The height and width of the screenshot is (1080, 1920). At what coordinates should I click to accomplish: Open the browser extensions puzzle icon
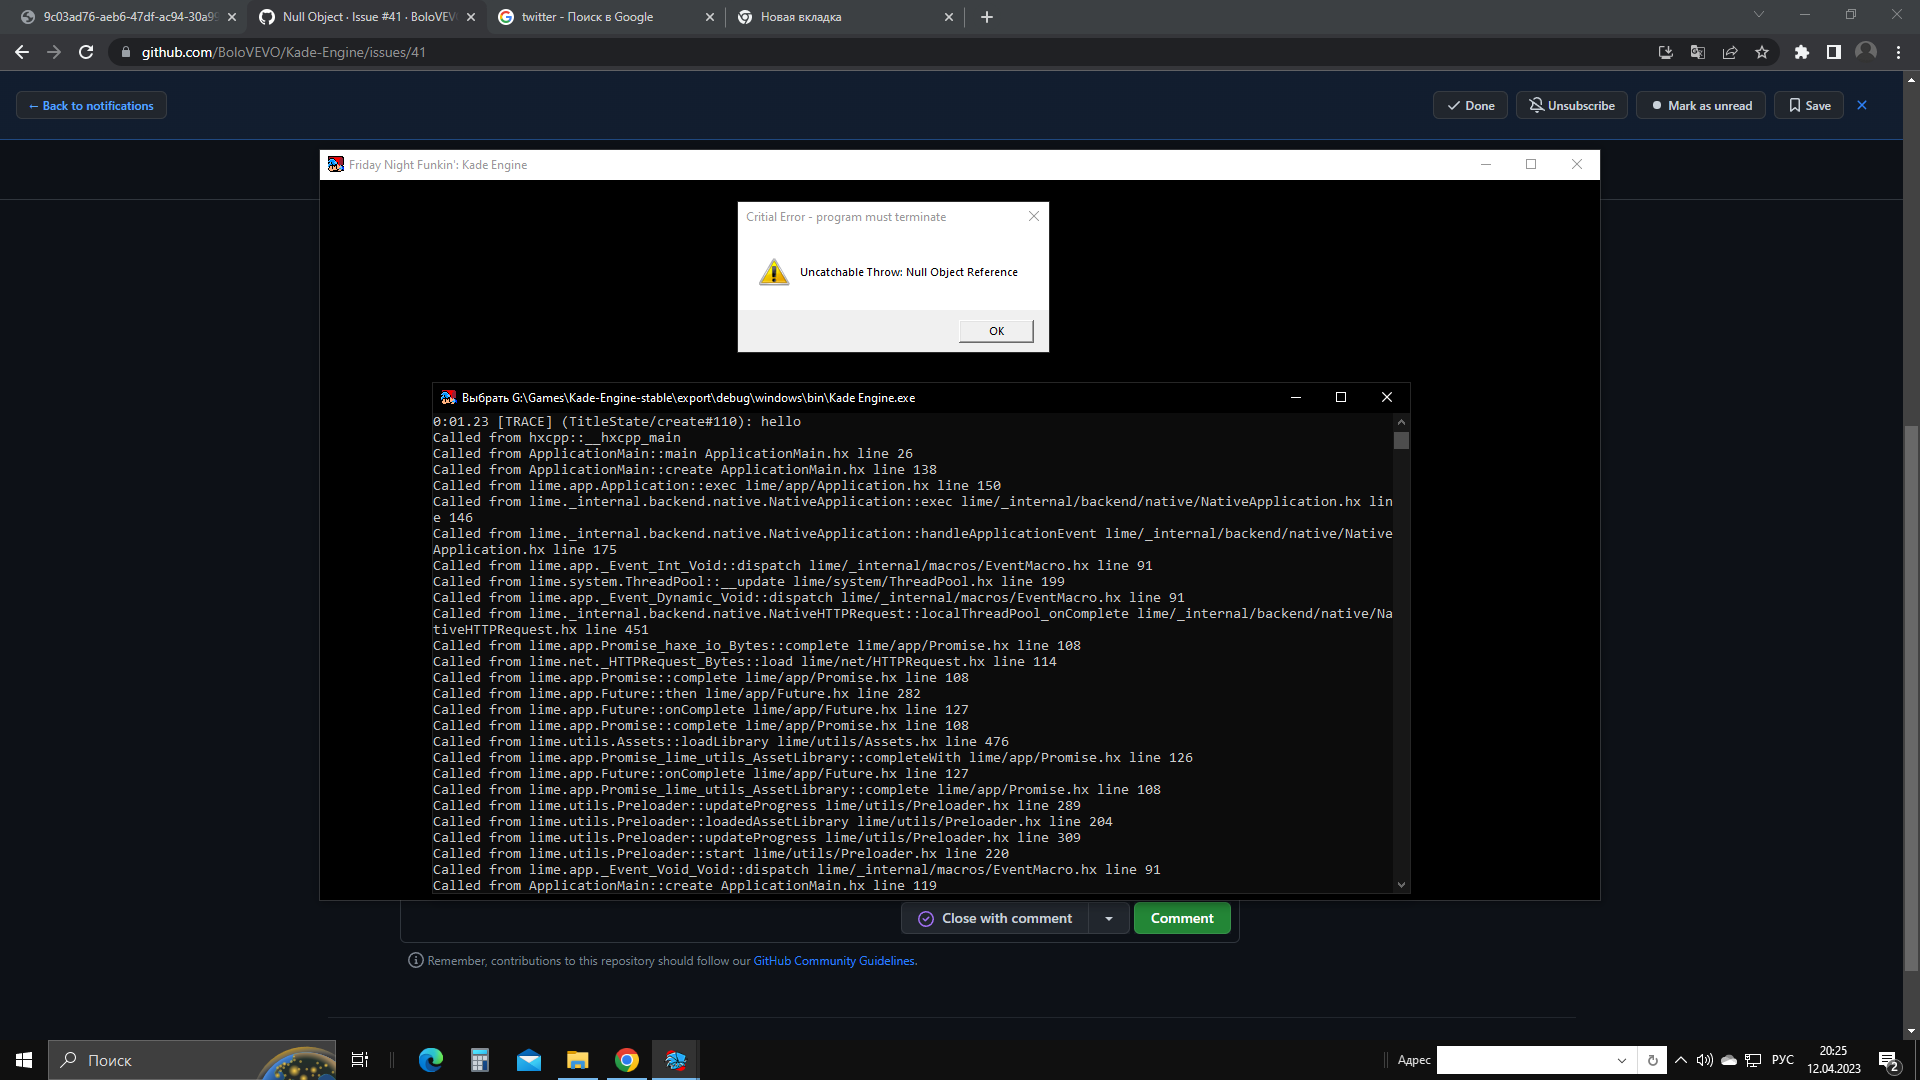coord(1804,52)
